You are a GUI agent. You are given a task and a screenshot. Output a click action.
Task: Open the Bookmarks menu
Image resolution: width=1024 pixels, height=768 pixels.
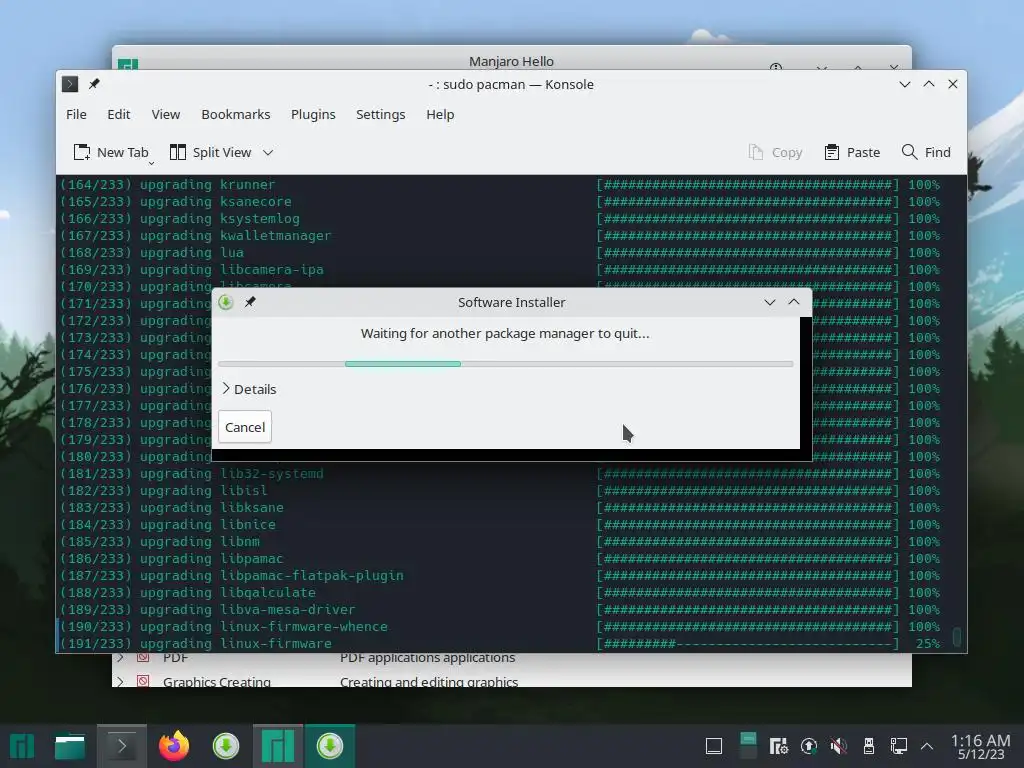pos(236,114)
